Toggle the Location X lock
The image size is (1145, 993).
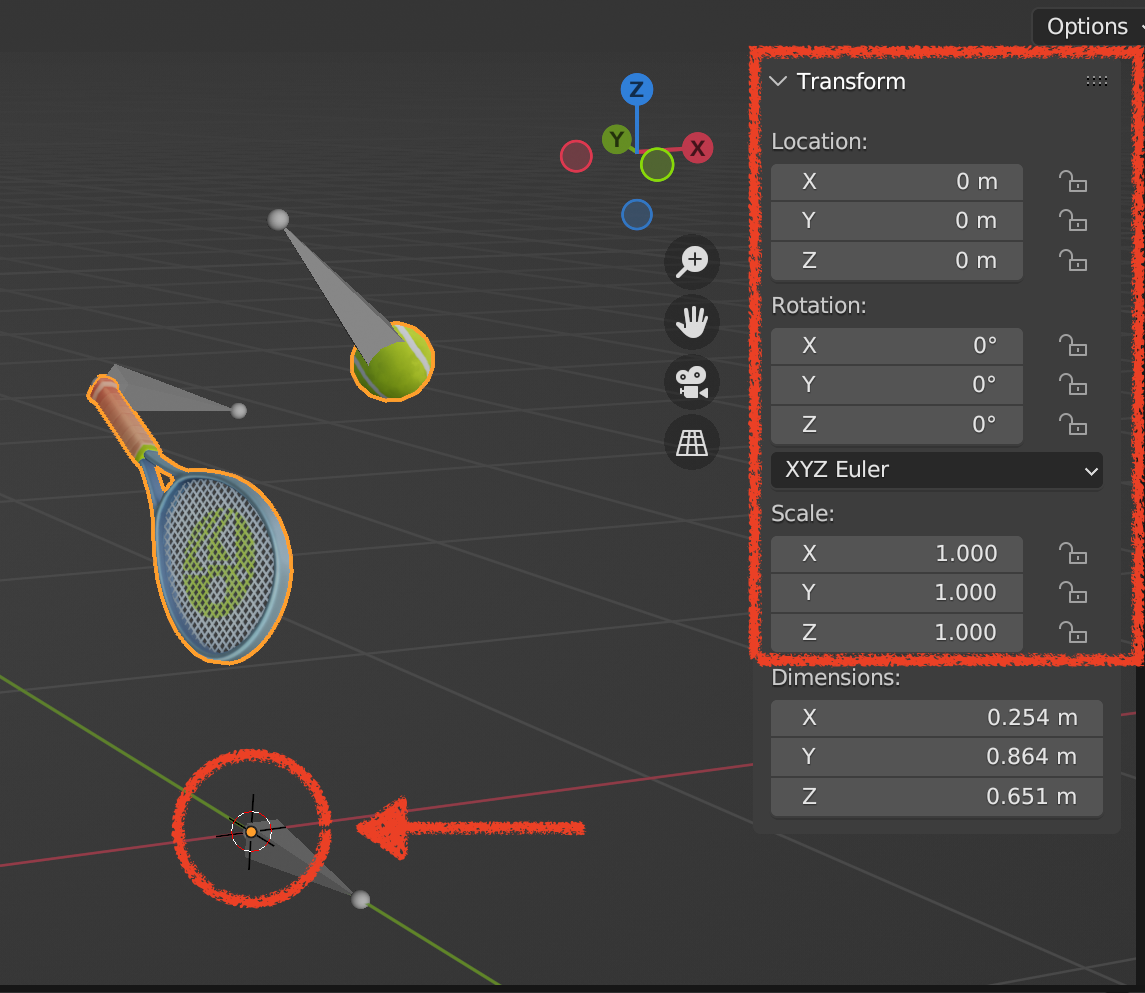[x=1073, y=181]
